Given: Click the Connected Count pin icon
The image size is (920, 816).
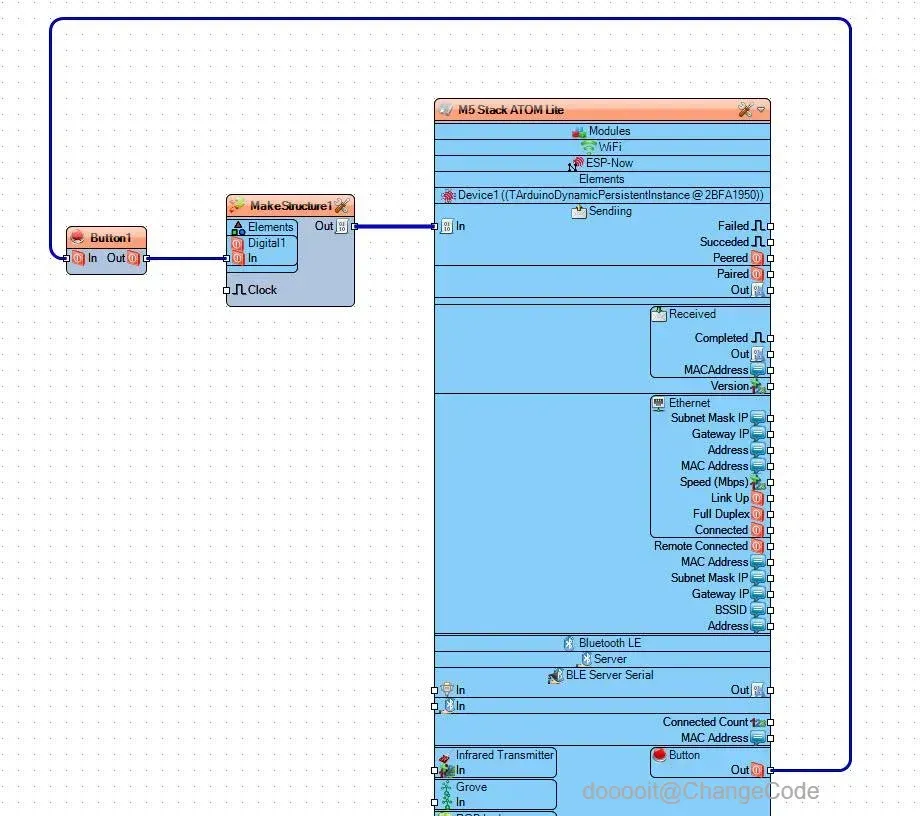Looking at the screenshot, I should tap(757, 723).
